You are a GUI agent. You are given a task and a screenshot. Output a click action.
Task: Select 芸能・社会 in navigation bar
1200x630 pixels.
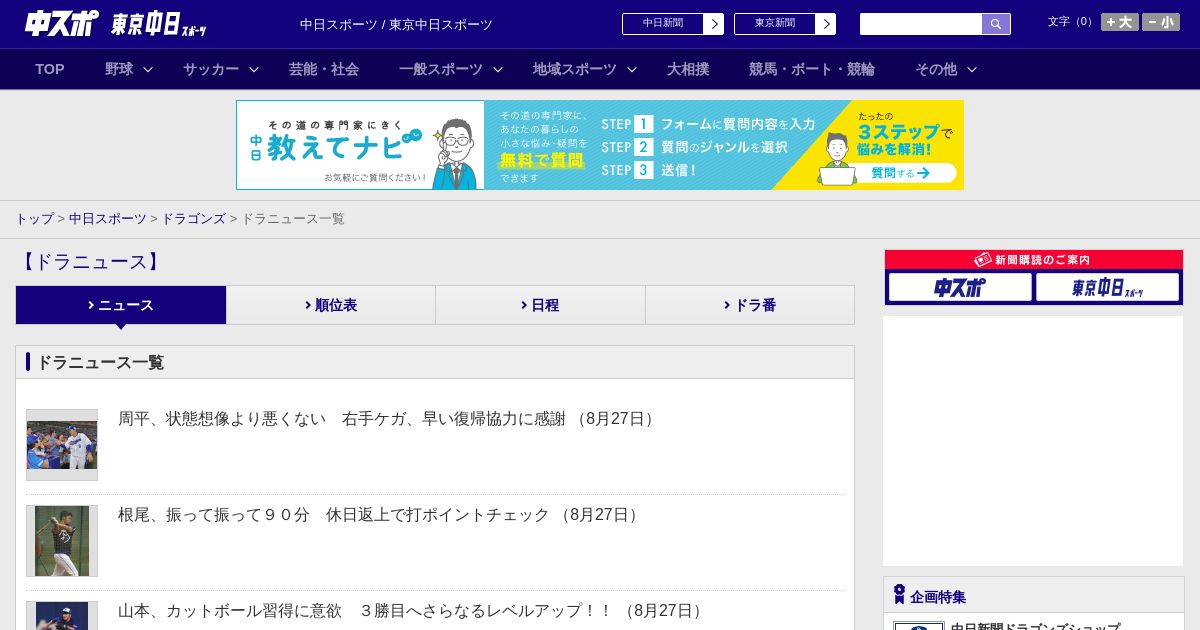click(x=324, y=69)
